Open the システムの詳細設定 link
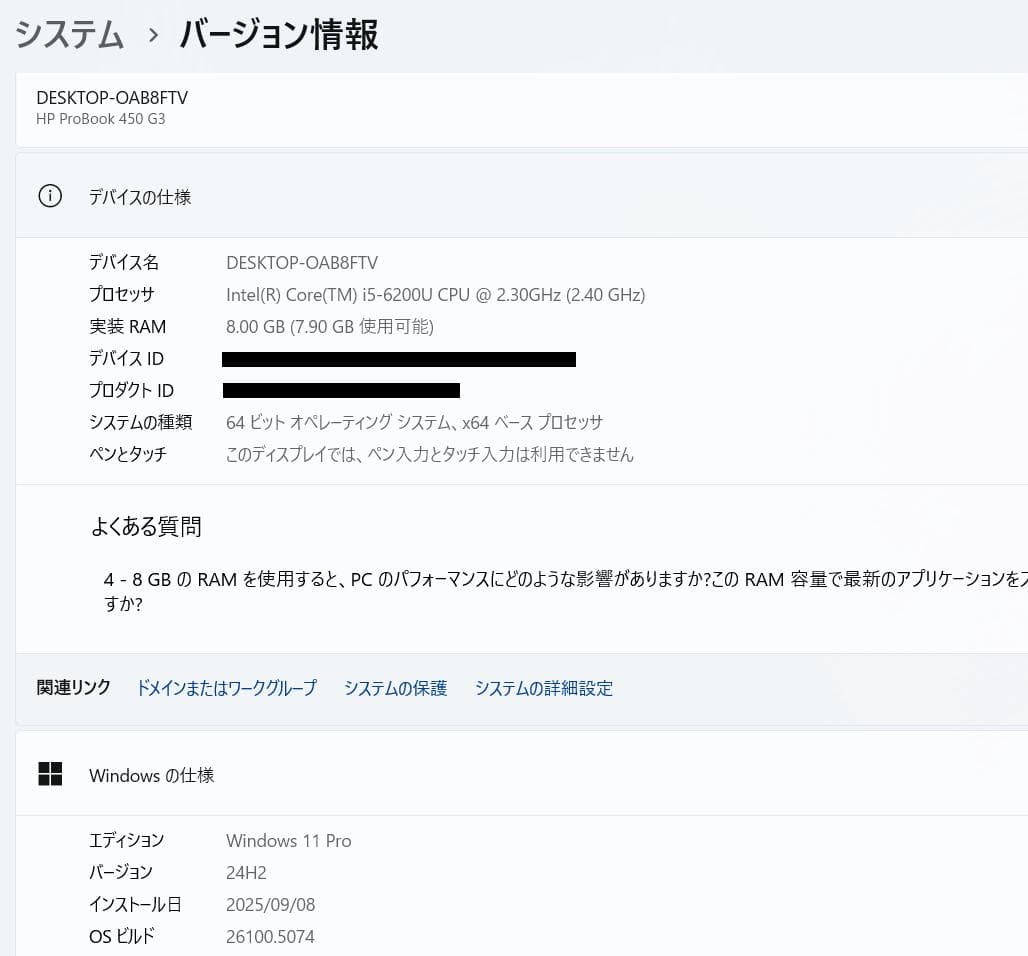The height and width of the screenshot is (956, 1028). point(544,688)
